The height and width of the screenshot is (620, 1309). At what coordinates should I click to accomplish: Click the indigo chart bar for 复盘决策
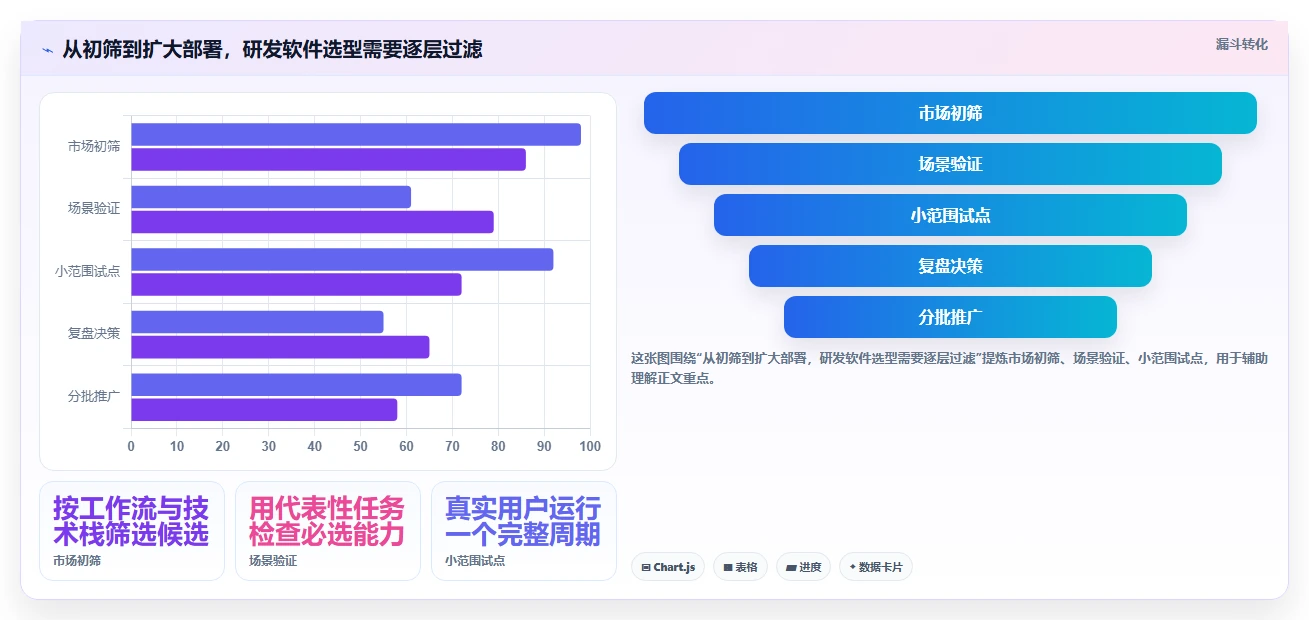pos(257,322)
